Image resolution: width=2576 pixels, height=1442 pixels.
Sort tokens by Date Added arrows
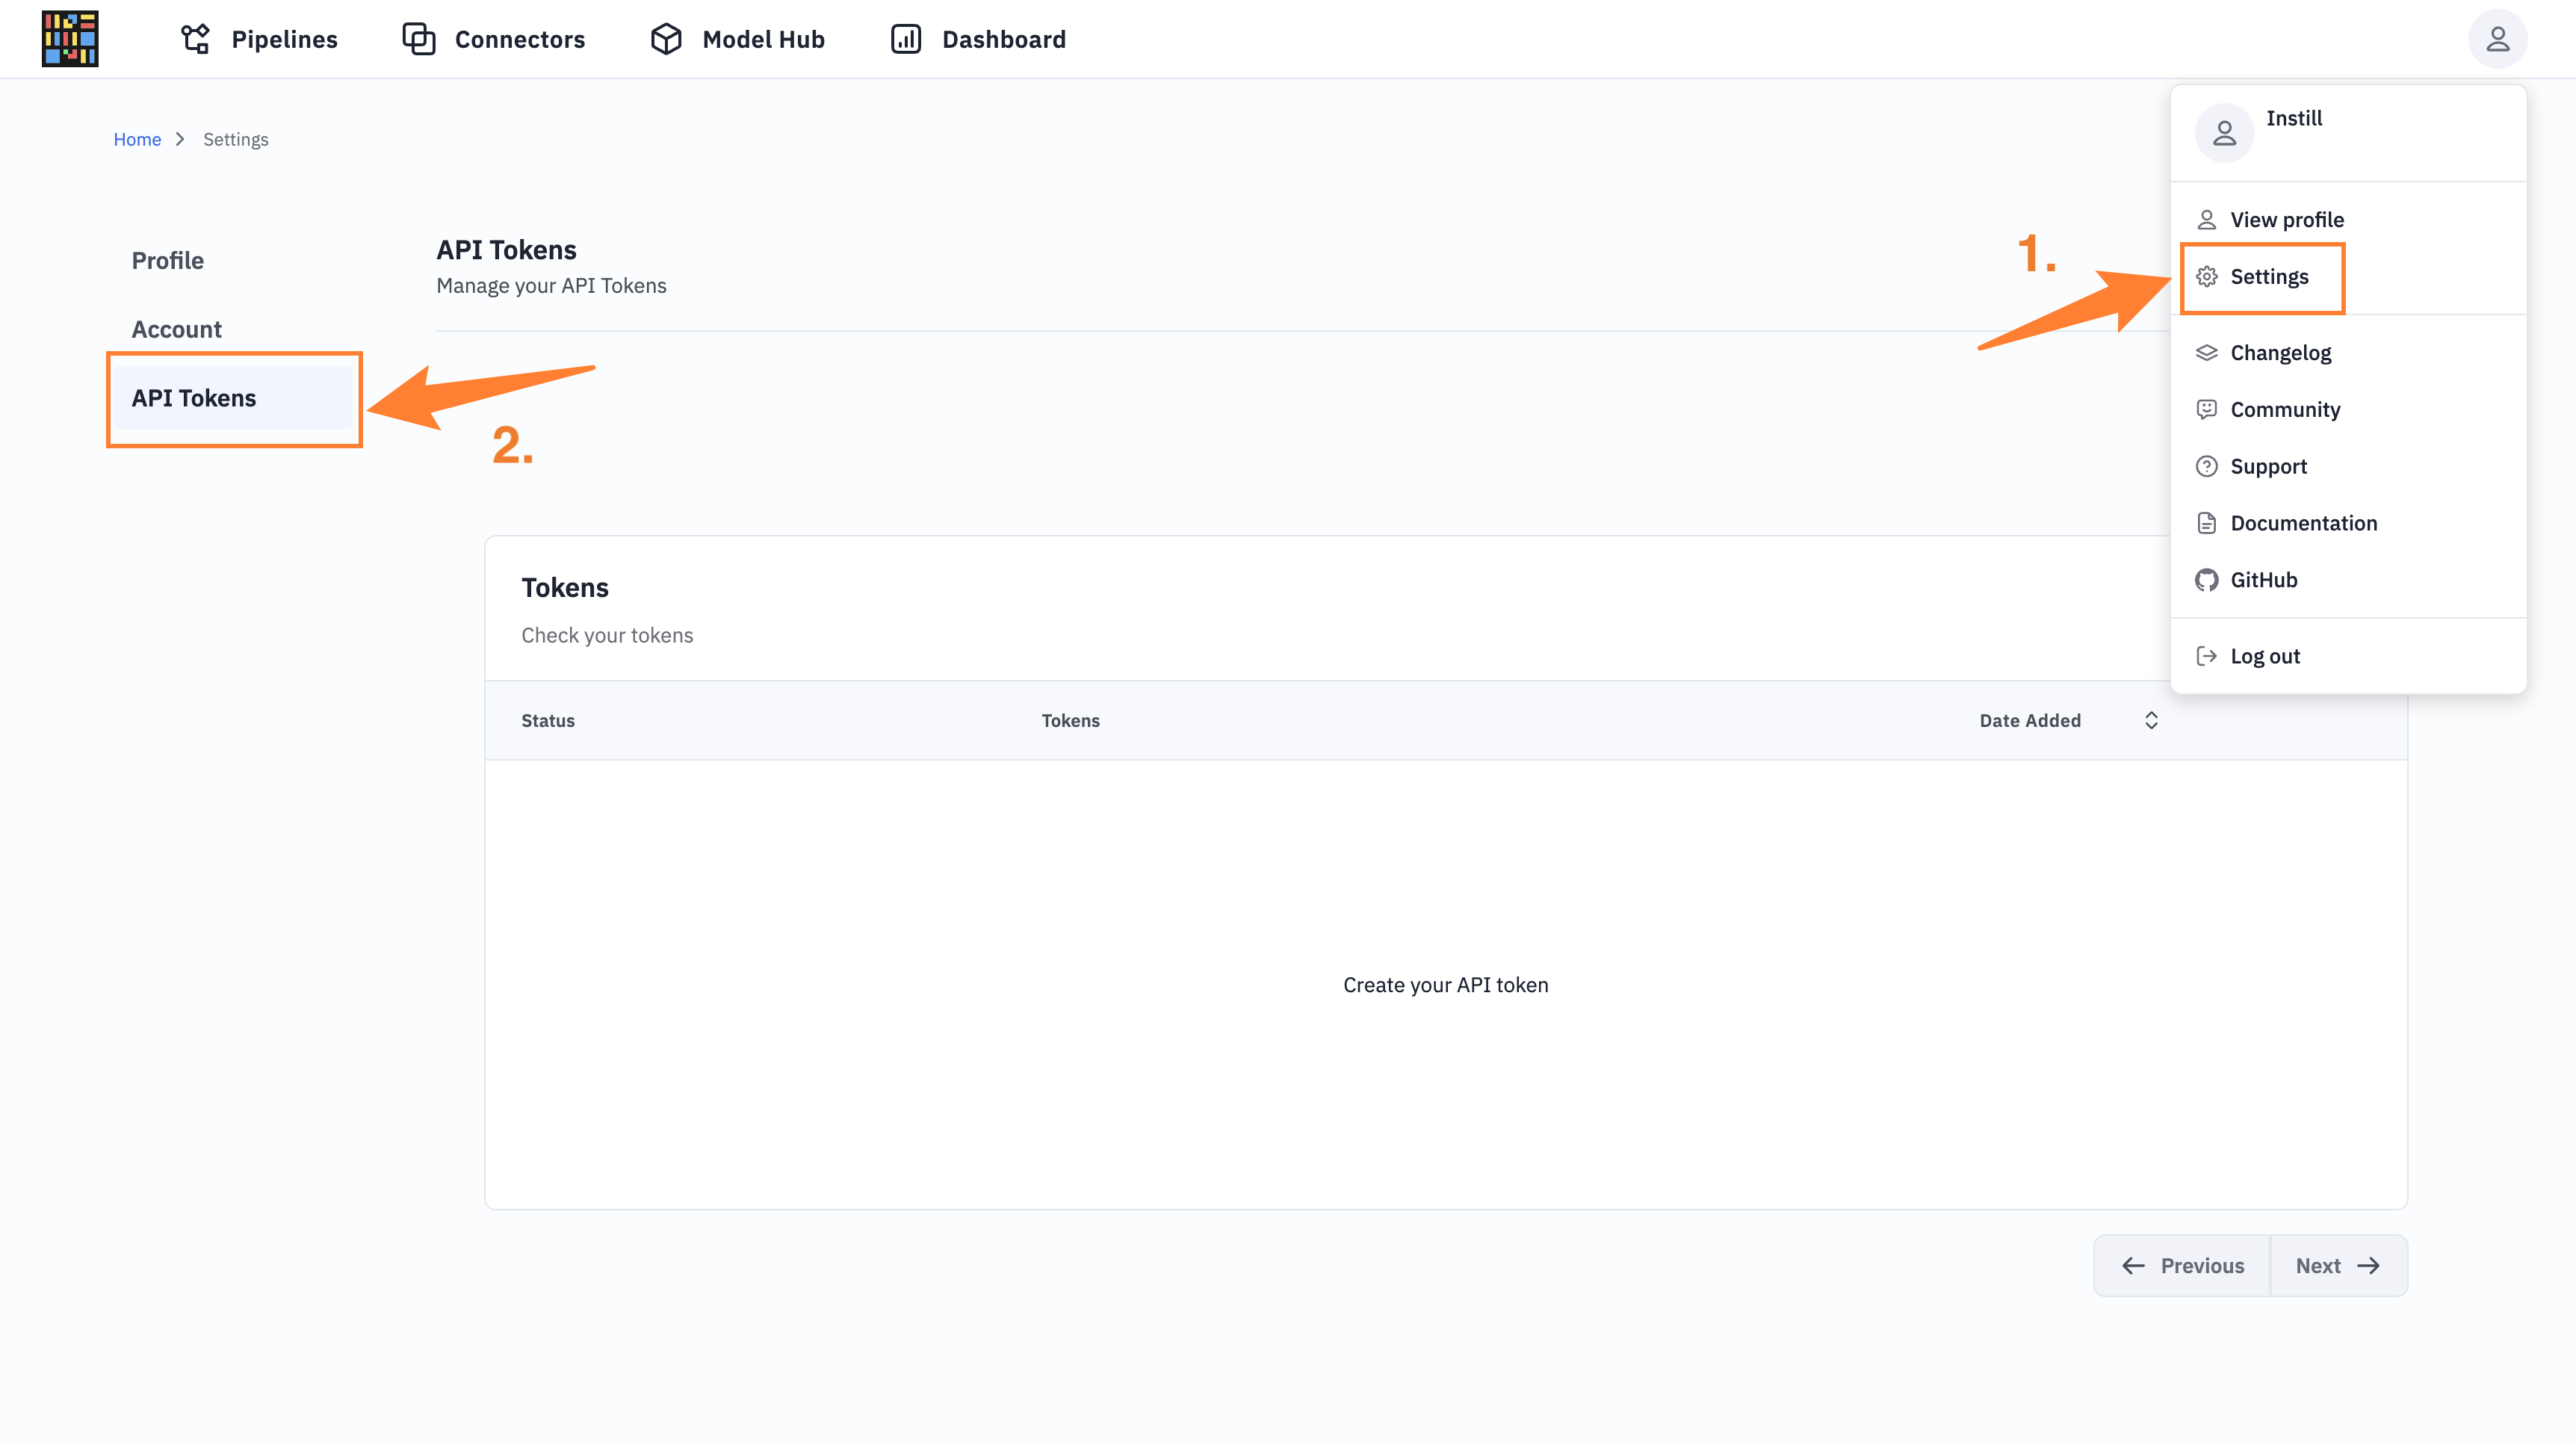pos(2151,720)
